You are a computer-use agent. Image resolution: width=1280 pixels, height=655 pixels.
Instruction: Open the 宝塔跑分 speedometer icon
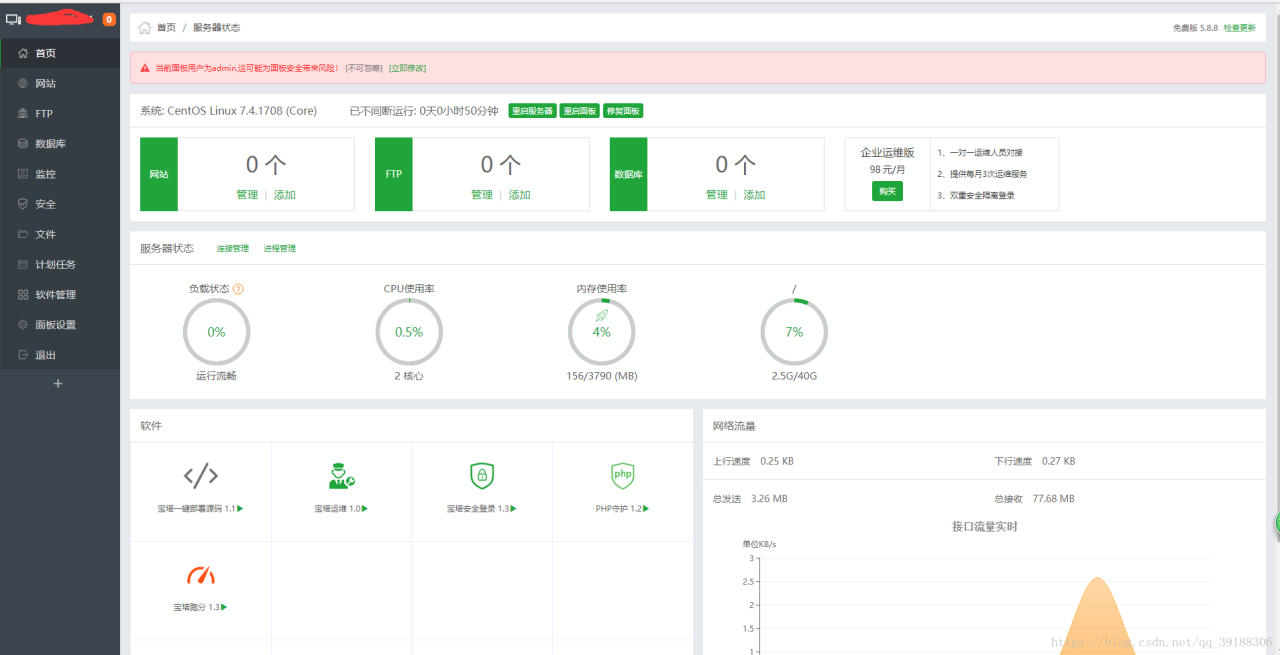(x=200, y=575)
